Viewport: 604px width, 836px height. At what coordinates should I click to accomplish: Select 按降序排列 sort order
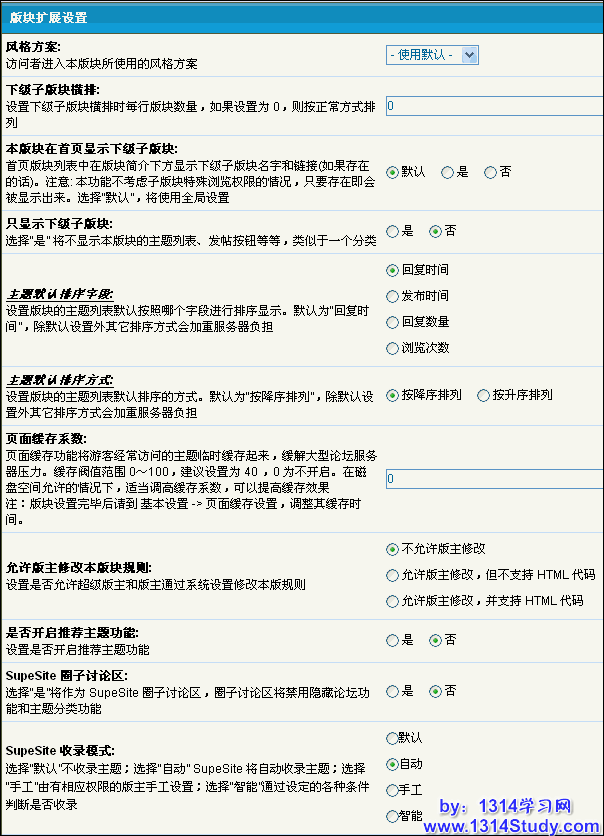point(393,395)
